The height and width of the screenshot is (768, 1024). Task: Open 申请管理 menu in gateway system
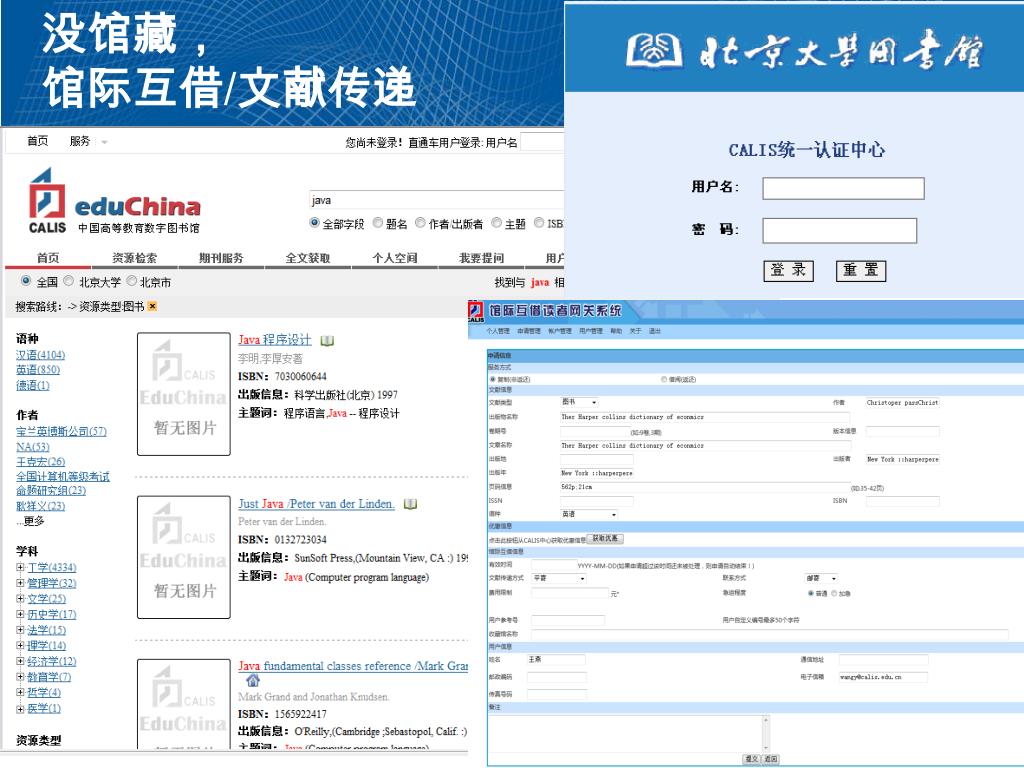[x=529, y=331]
